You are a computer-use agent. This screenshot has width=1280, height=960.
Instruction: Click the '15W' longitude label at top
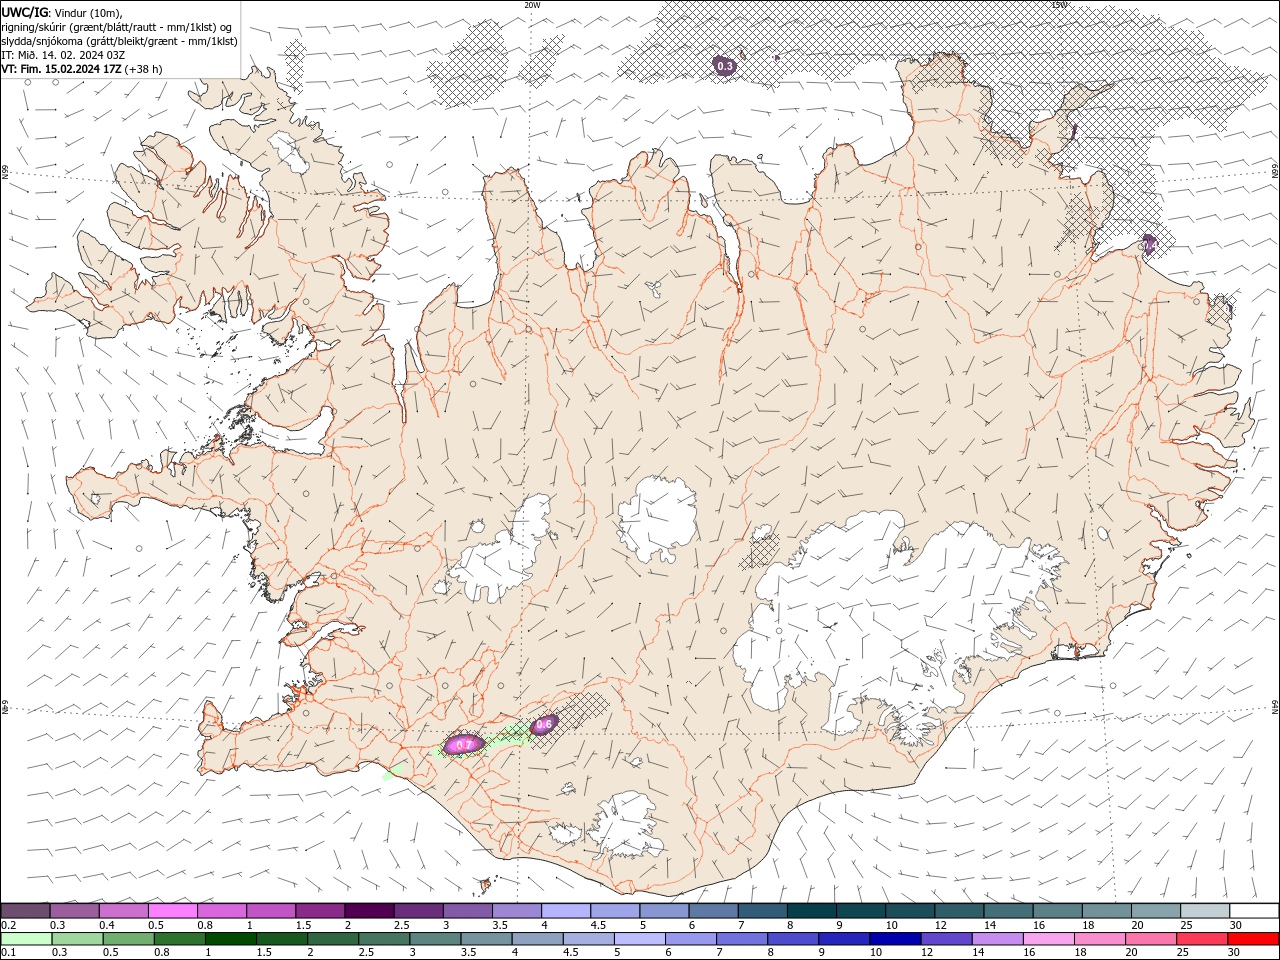[1059, 5]
